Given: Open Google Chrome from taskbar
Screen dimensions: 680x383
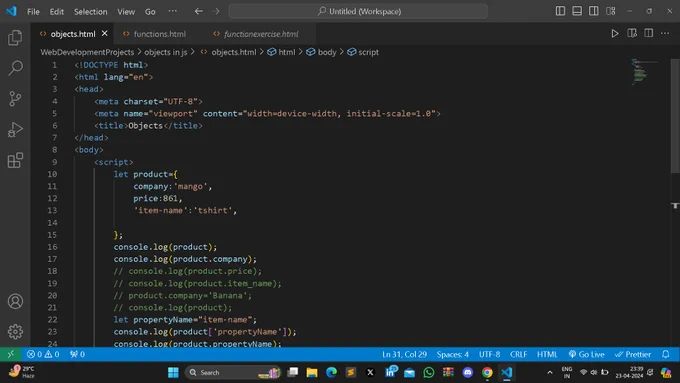Looking at the screenshot, I should pyautogui.click(x=487, y=373).
